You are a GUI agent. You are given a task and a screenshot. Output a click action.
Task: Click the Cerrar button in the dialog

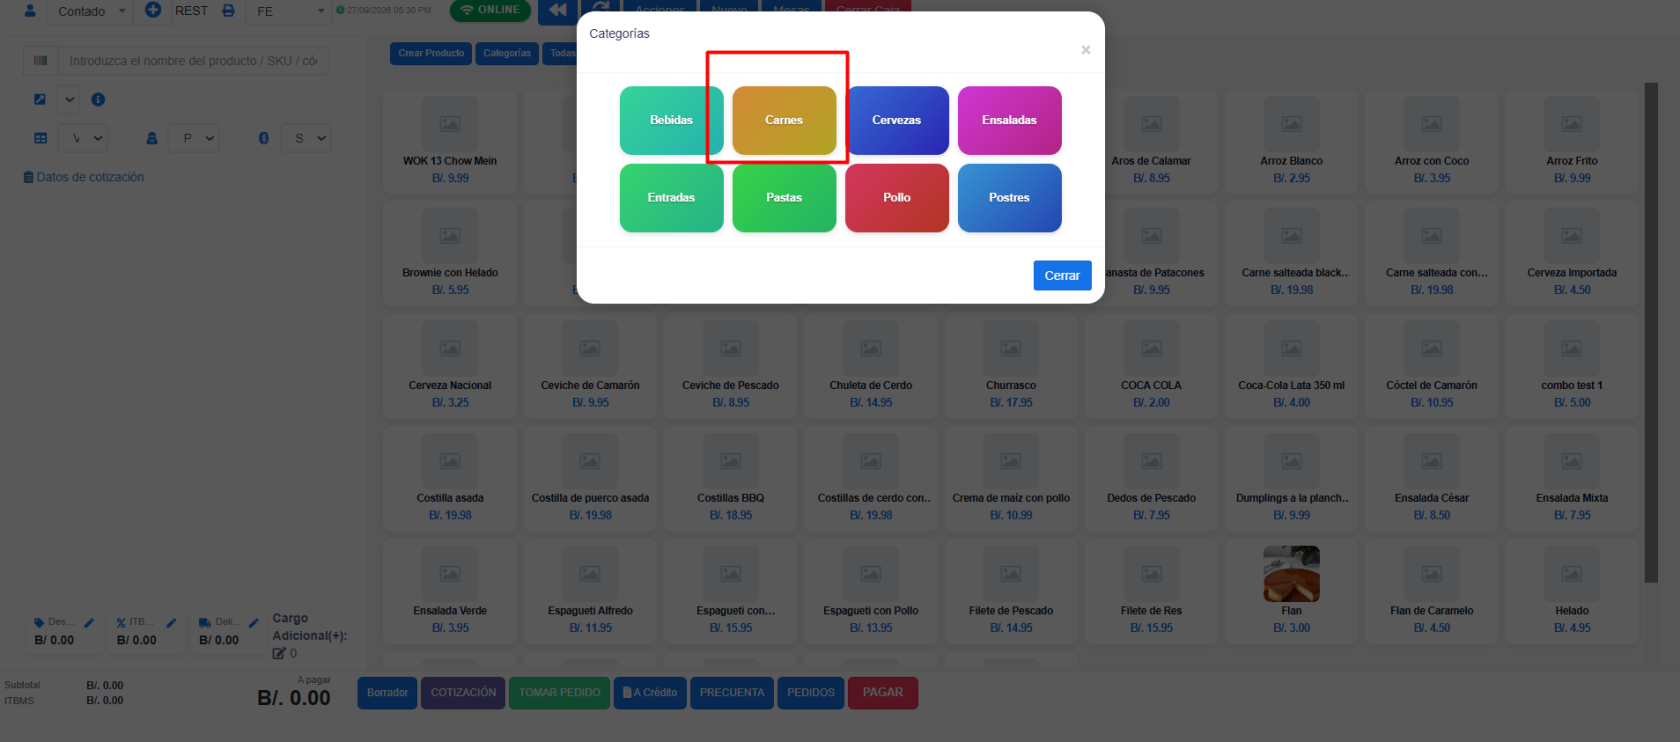click(x=1062, y=275)
